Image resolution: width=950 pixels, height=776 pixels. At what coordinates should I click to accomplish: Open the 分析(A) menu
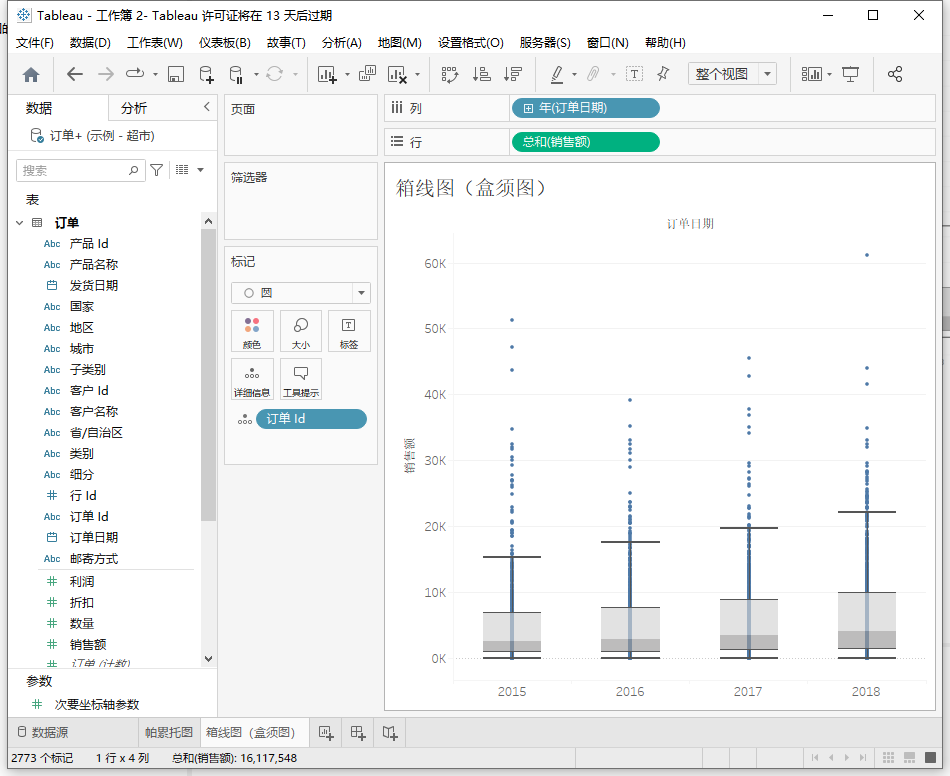pos(342,42)
